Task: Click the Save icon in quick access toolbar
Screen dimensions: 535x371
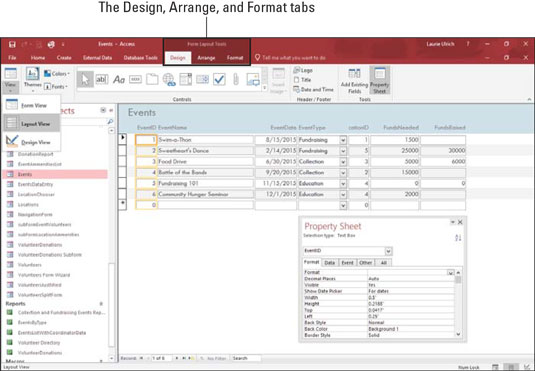Action: (x=12, y=44)
